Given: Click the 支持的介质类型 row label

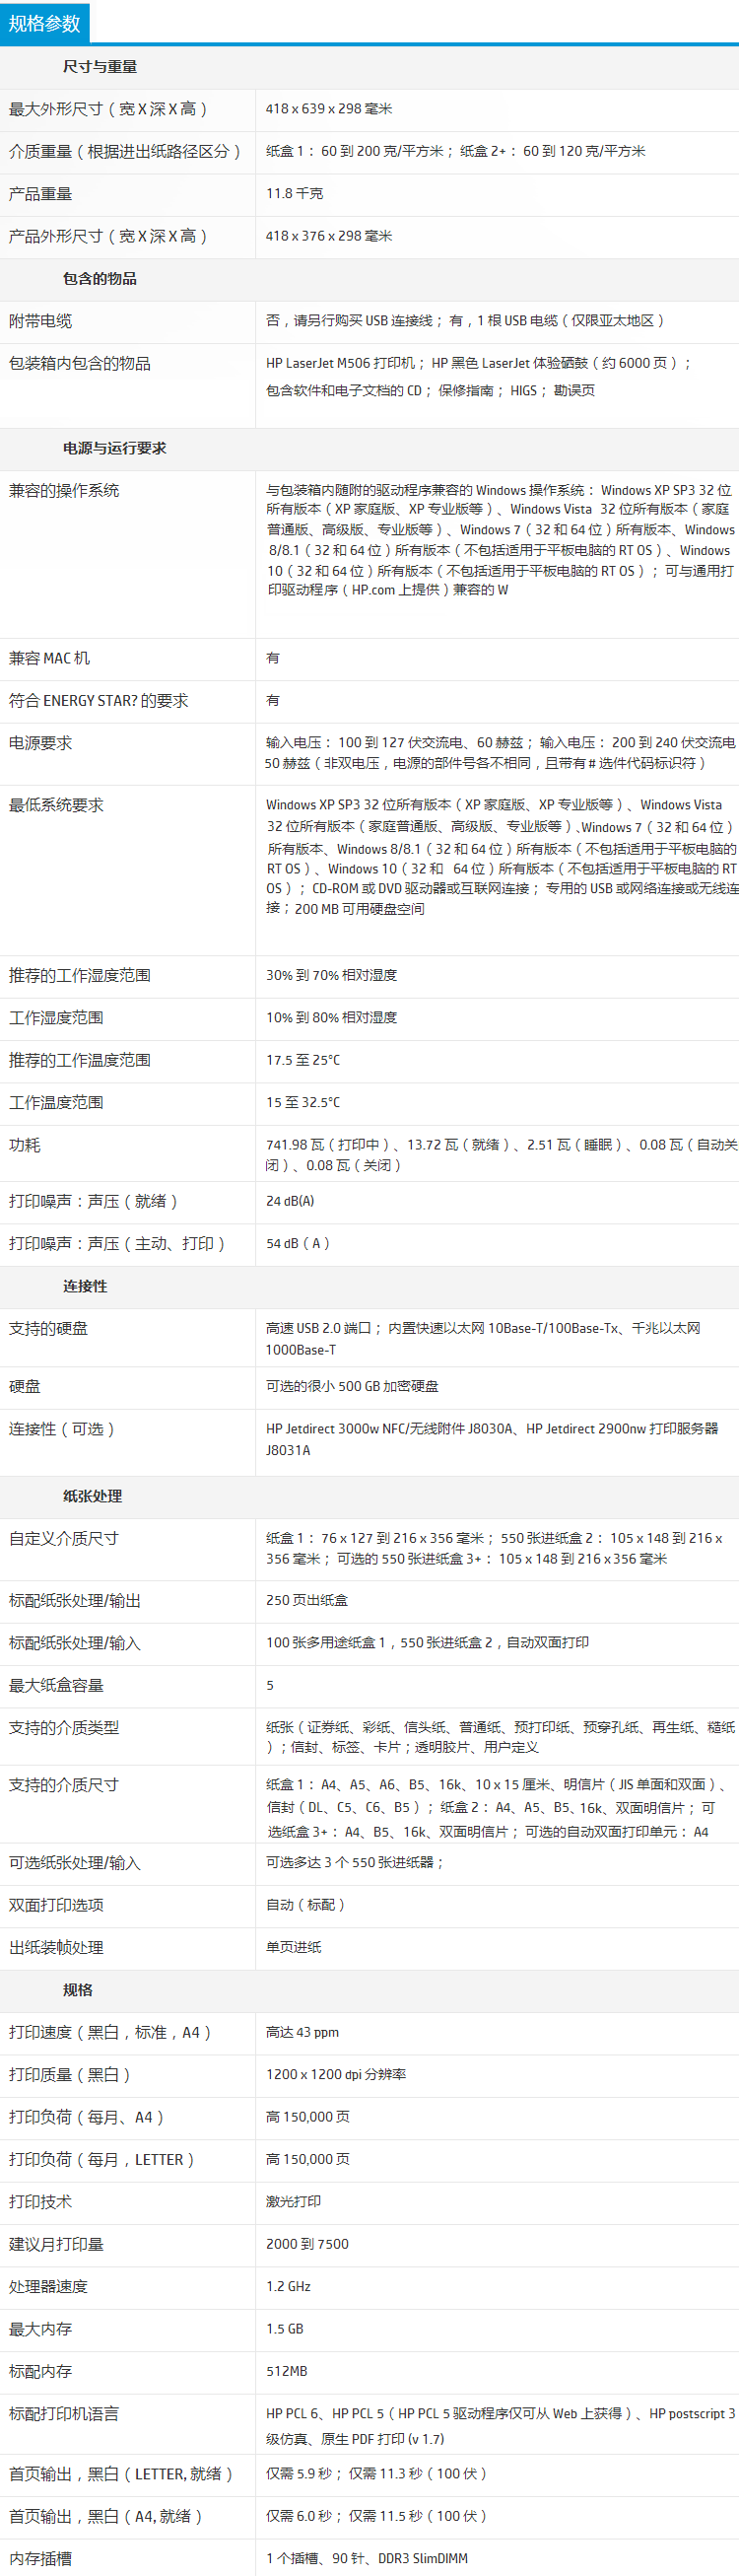Looking at the screenshot, I should (x=64, y=1728).
